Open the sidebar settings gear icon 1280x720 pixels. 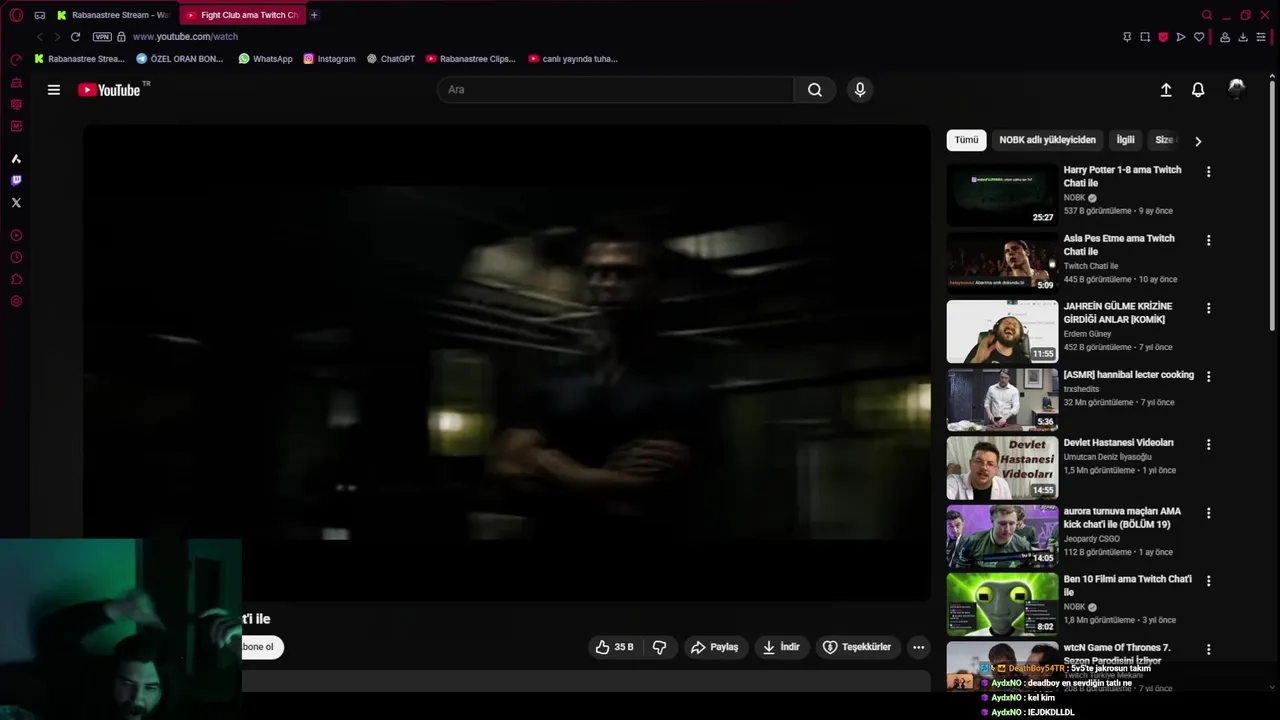coord(16,302)
